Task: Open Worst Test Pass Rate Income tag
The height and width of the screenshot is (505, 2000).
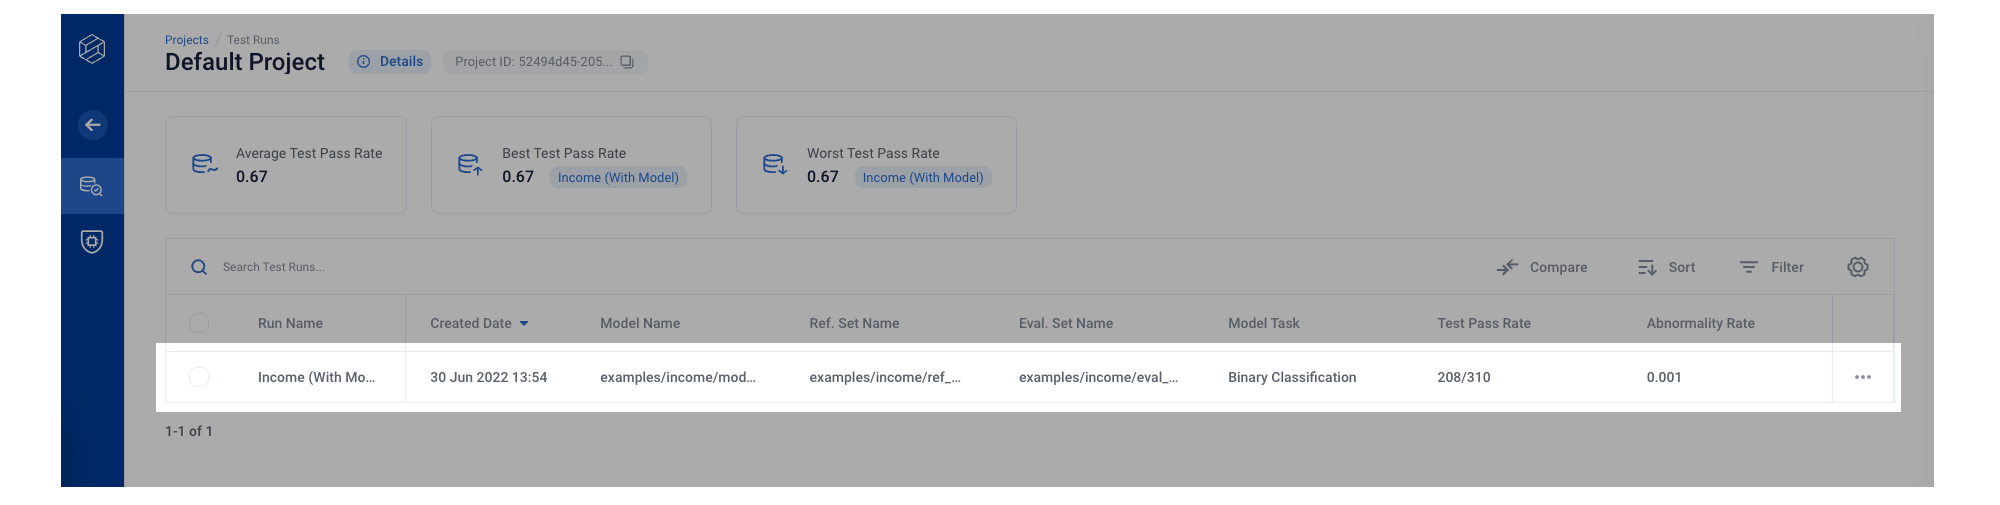Action: click(923, 178)
